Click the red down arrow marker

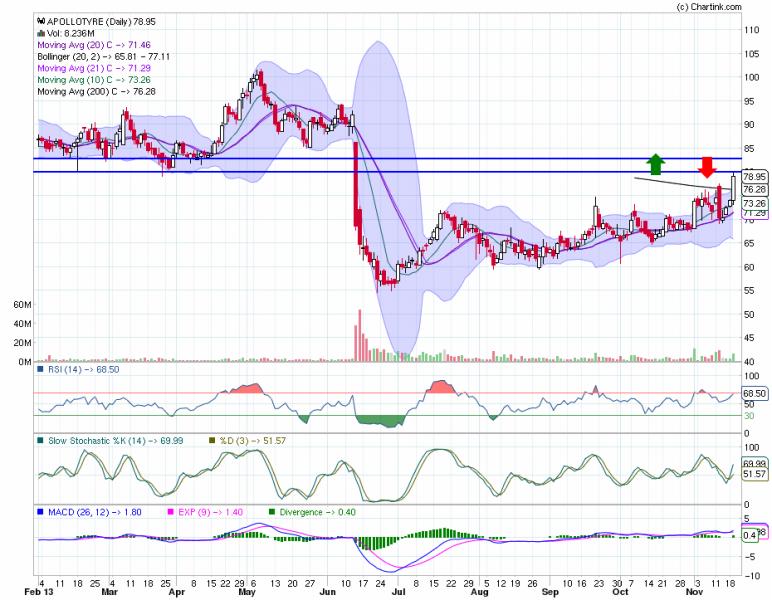tap(707, 167)
